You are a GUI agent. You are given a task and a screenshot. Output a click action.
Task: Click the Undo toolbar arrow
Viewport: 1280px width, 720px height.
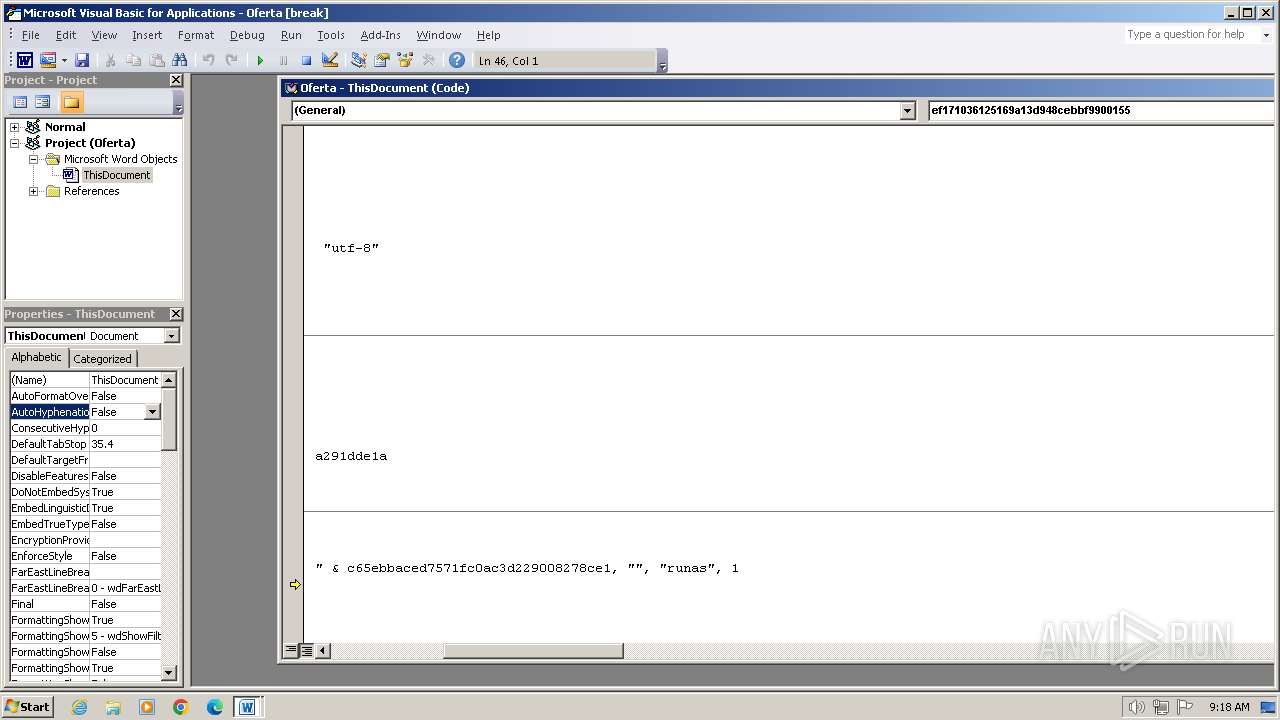click(x=208, y=60)
